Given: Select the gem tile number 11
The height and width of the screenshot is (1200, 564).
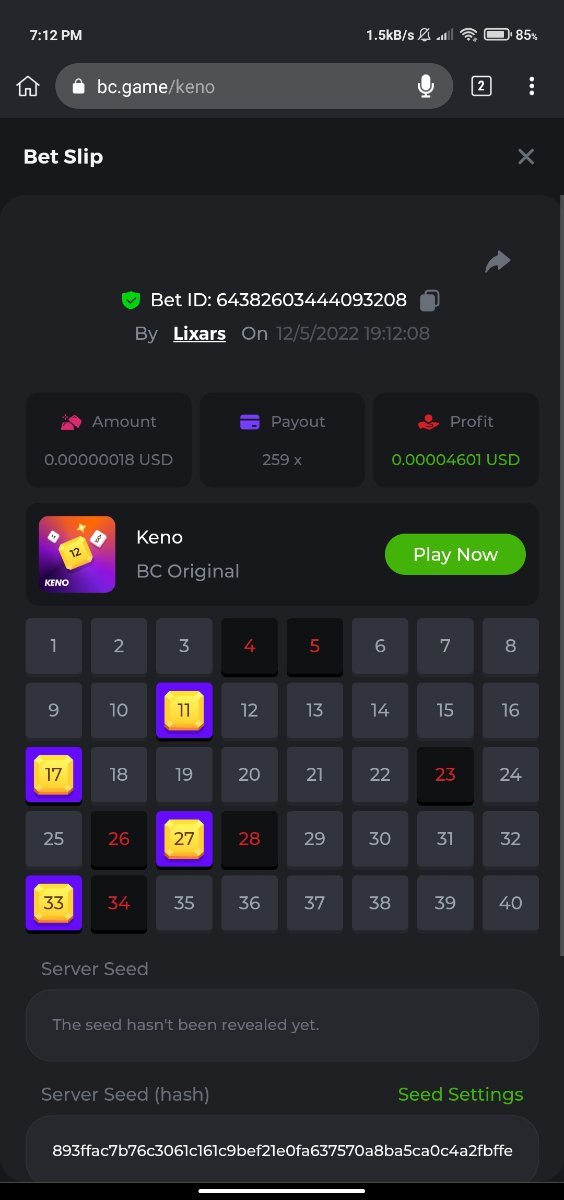Looking at the screenshot, I should [184, 710].
